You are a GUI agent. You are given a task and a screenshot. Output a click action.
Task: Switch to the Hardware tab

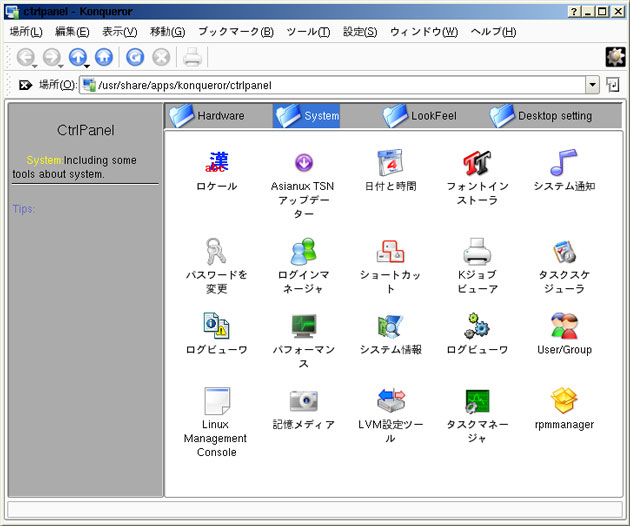(x=208, y=116)
